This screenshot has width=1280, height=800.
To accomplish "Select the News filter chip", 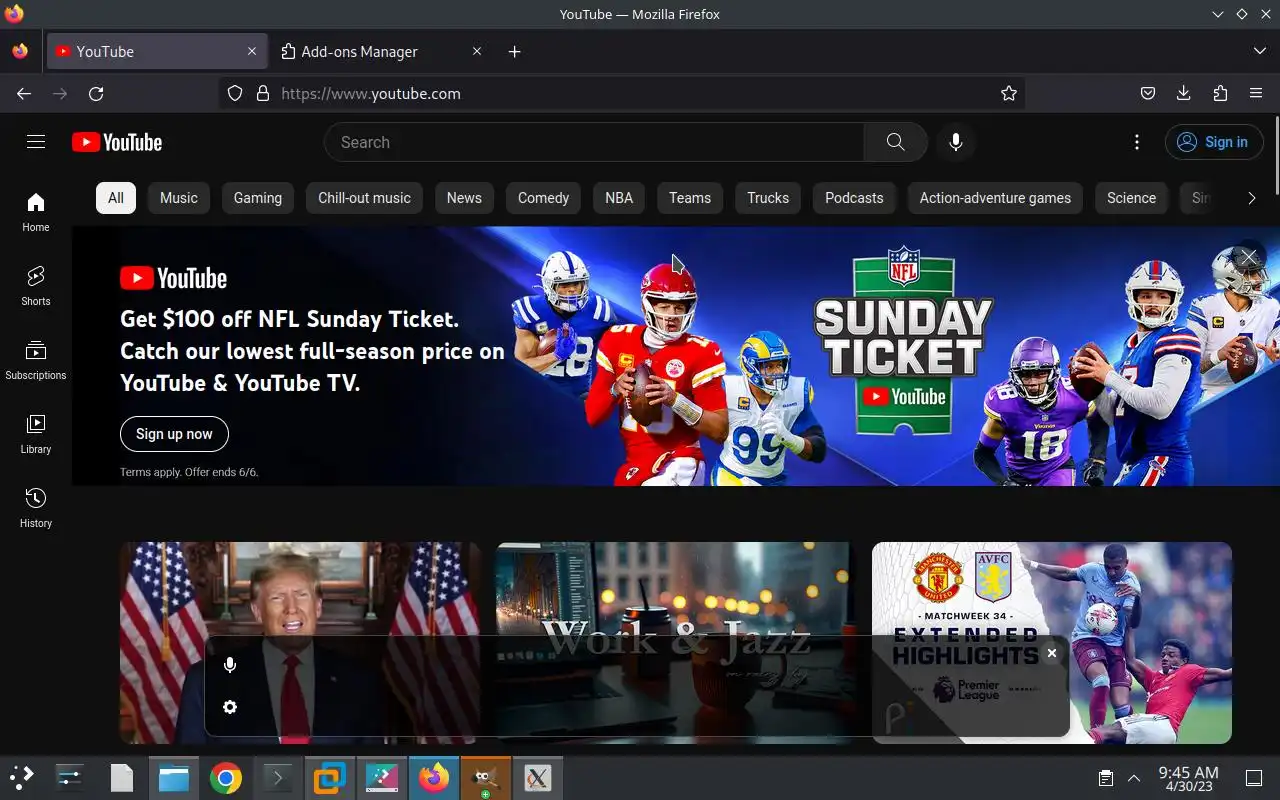I will point(464,198).
